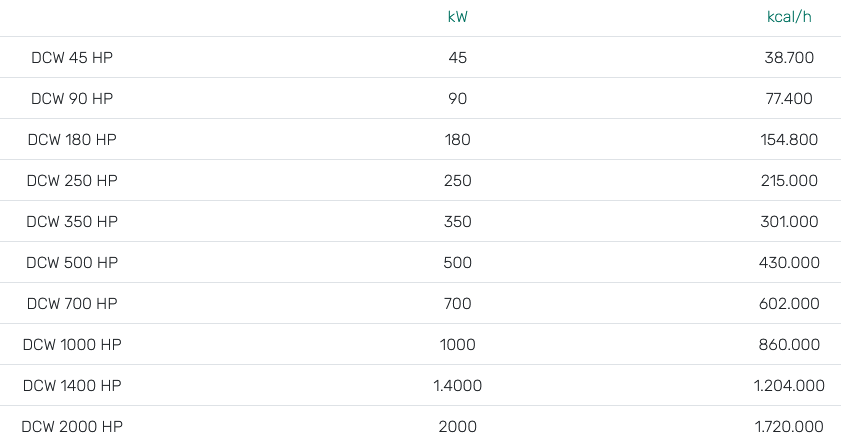Click the DCW 1000 HP model name
This screenshot has width=841, height=442.
point(72,345)
